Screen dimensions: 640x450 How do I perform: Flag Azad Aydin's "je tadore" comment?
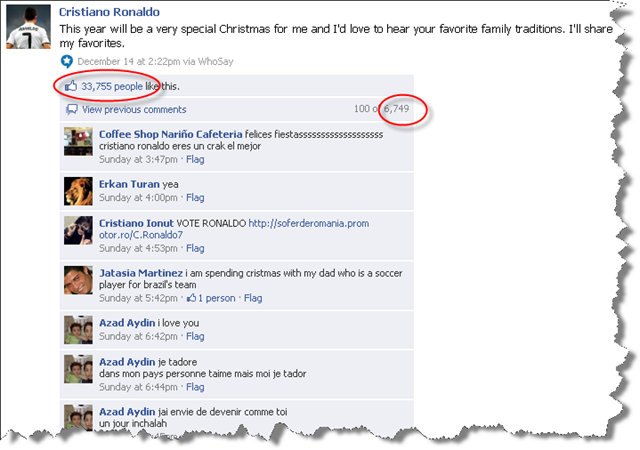(195, 387)
